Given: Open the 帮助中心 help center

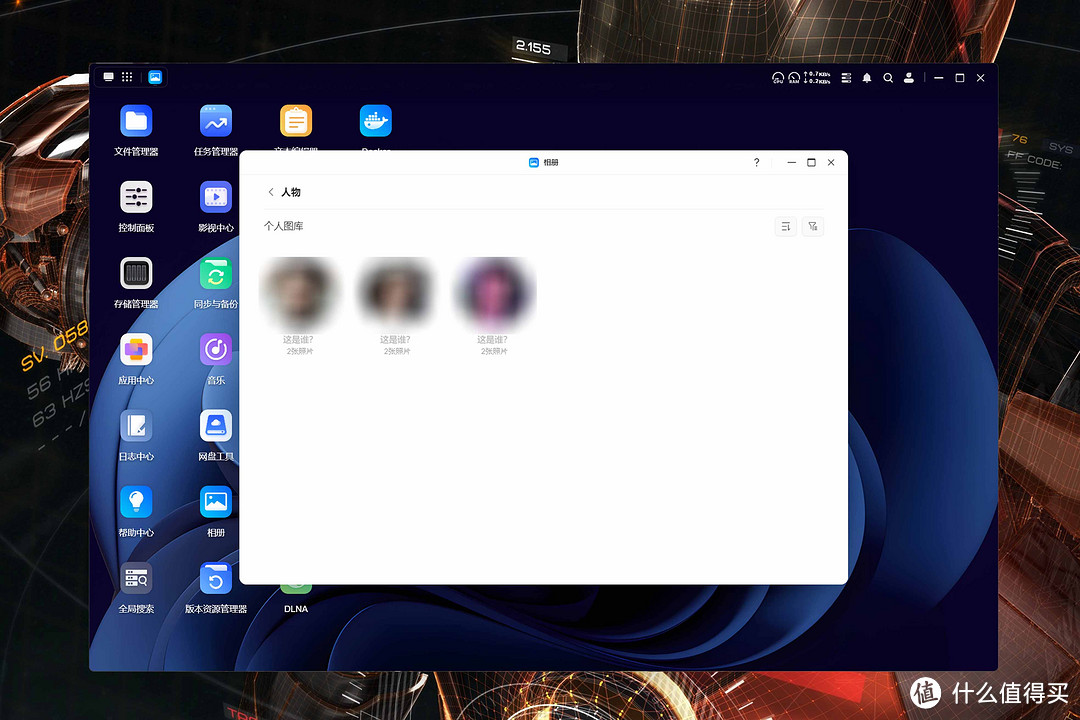Looking at the screenshot, I should point(136,502).
